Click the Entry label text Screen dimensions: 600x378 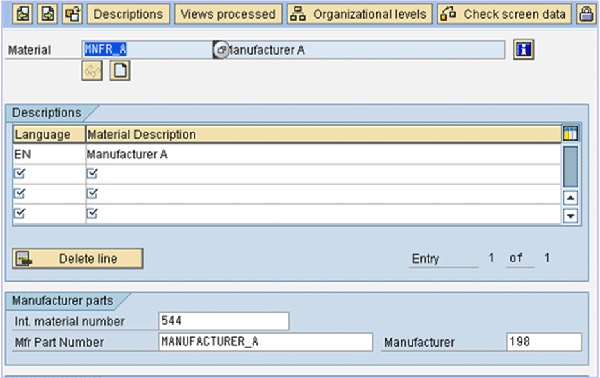point(425,259)
